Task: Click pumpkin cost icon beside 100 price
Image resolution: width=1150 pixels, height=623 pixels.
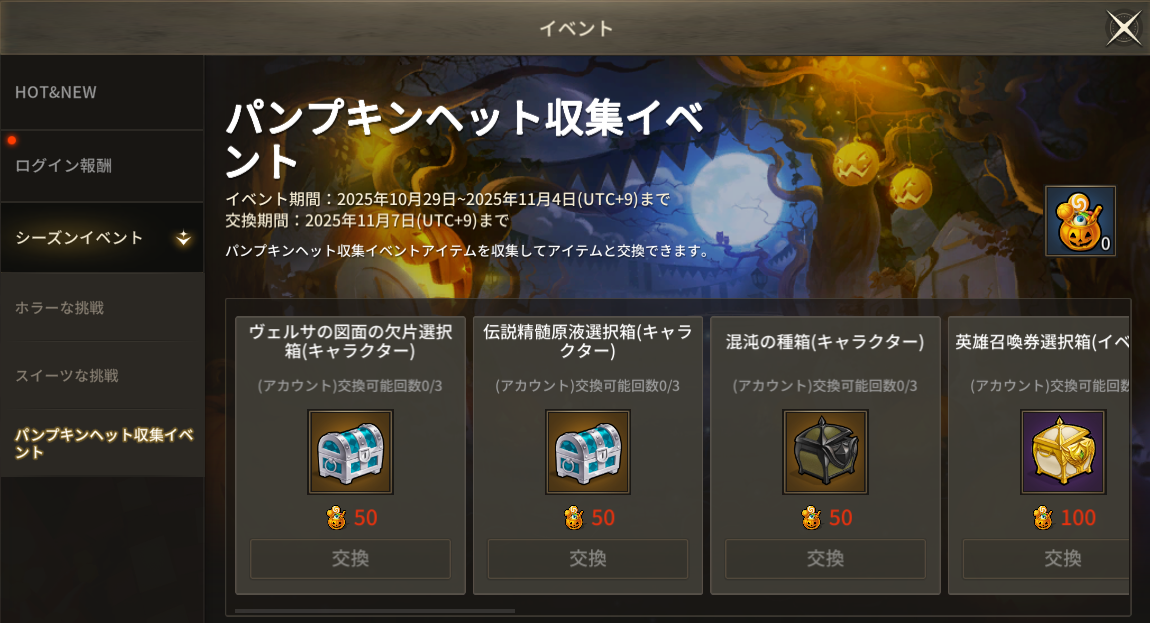Action: 1042,518
